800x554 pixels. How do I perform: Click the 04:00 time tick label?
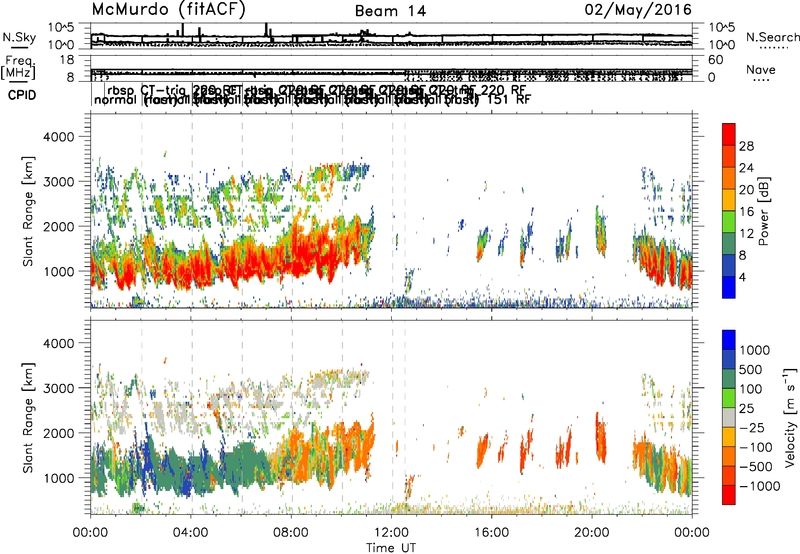click(x=190, y=533)
